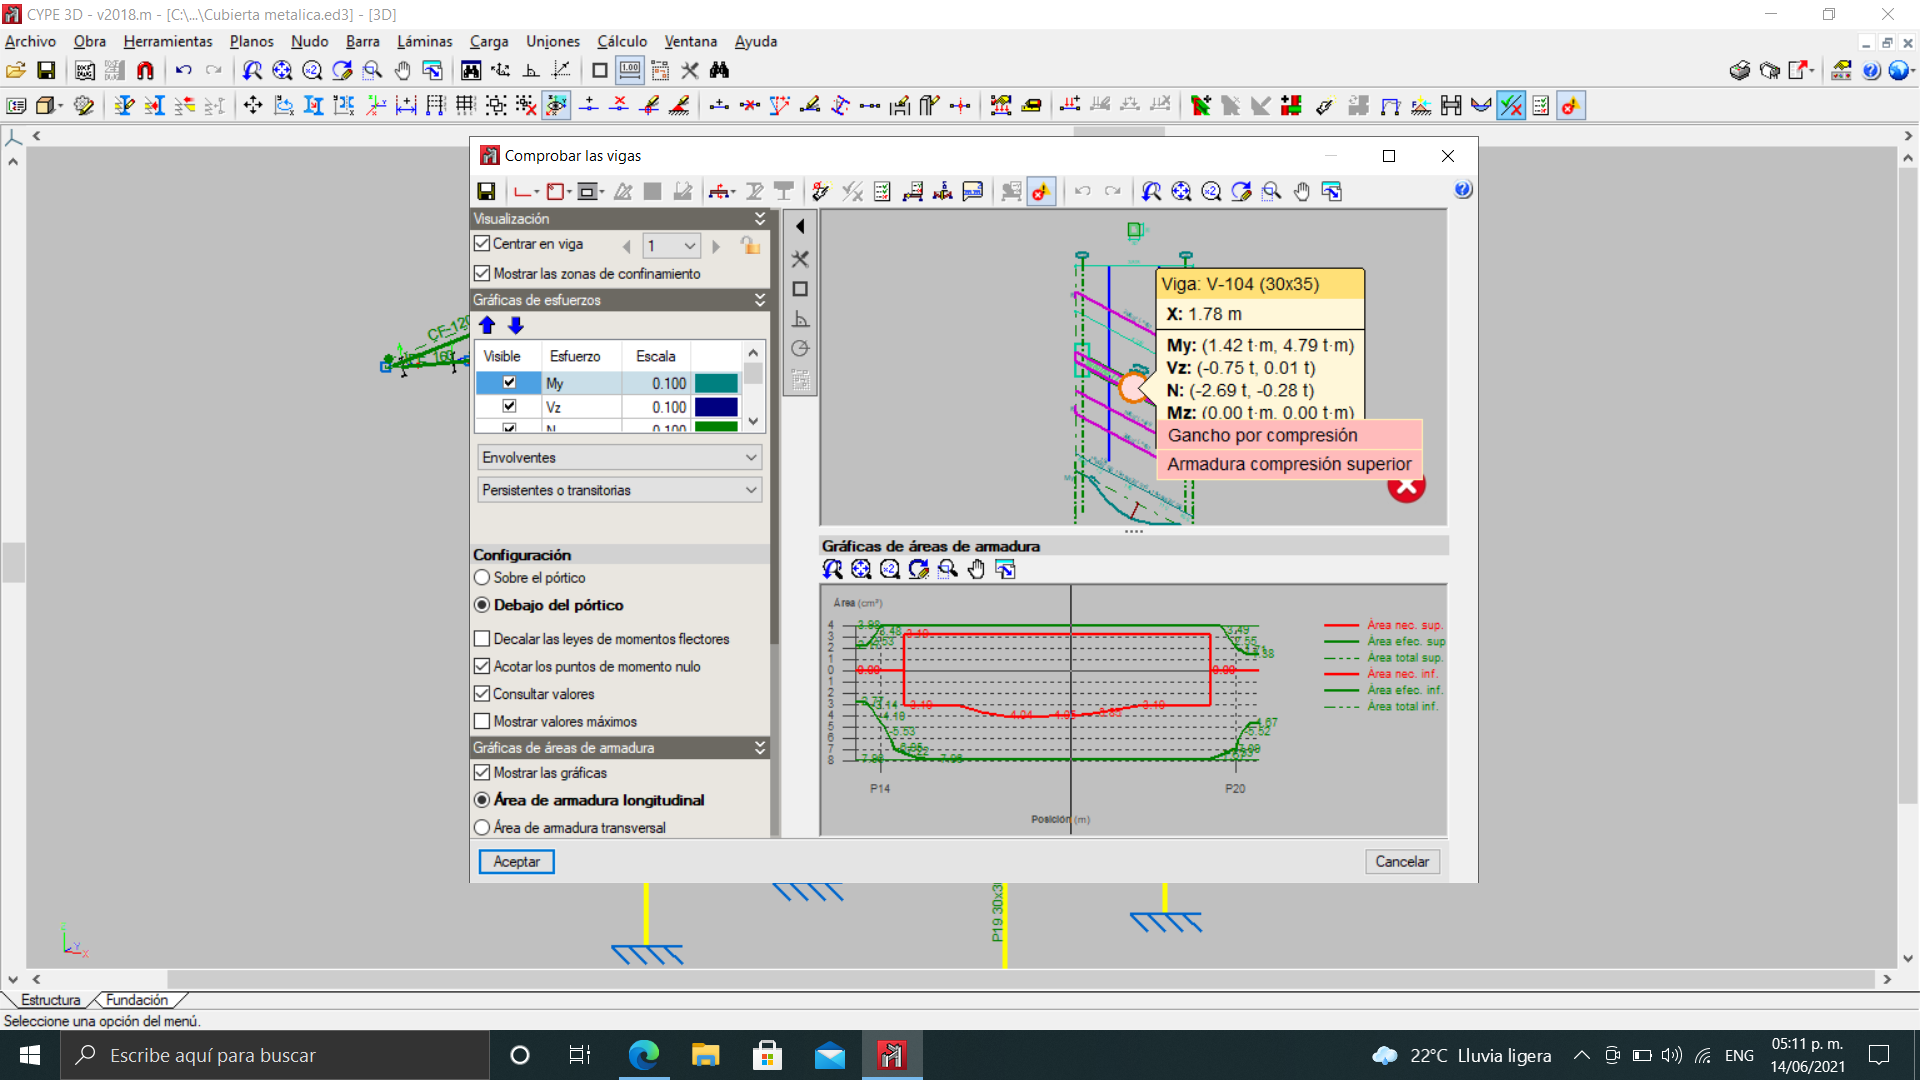Go to the previous beam arrow
The image size is (1920, 1080).
(x=627, y=246)
